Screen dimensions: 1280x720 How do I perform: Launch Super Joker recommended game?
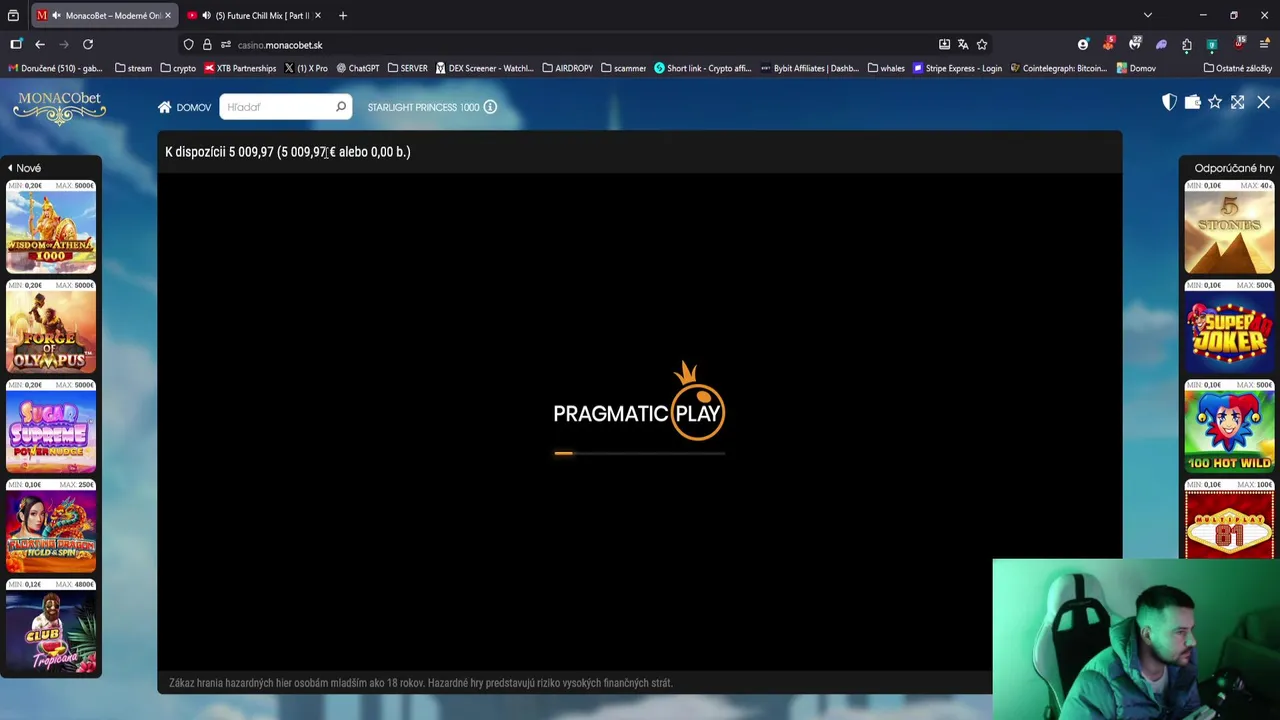point(1229,327)
